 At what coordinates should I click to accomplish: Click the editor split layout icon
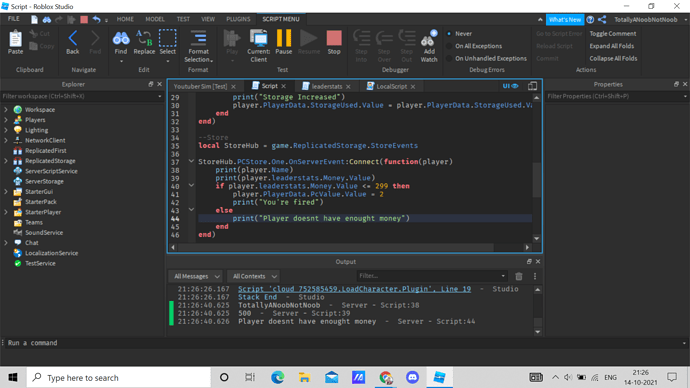[x=532, y=86]
